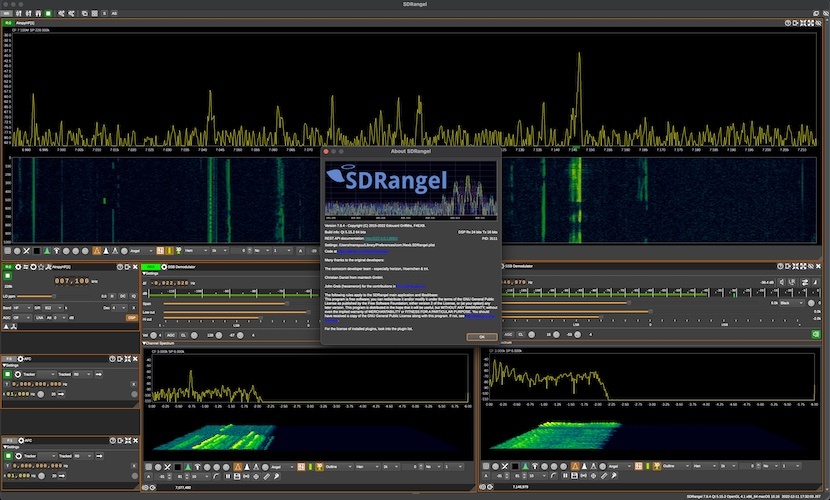This screenshot has height=500, width=830.
Task: Click arrow button in upper AFC Tracker row
Action: click(98, 374)
